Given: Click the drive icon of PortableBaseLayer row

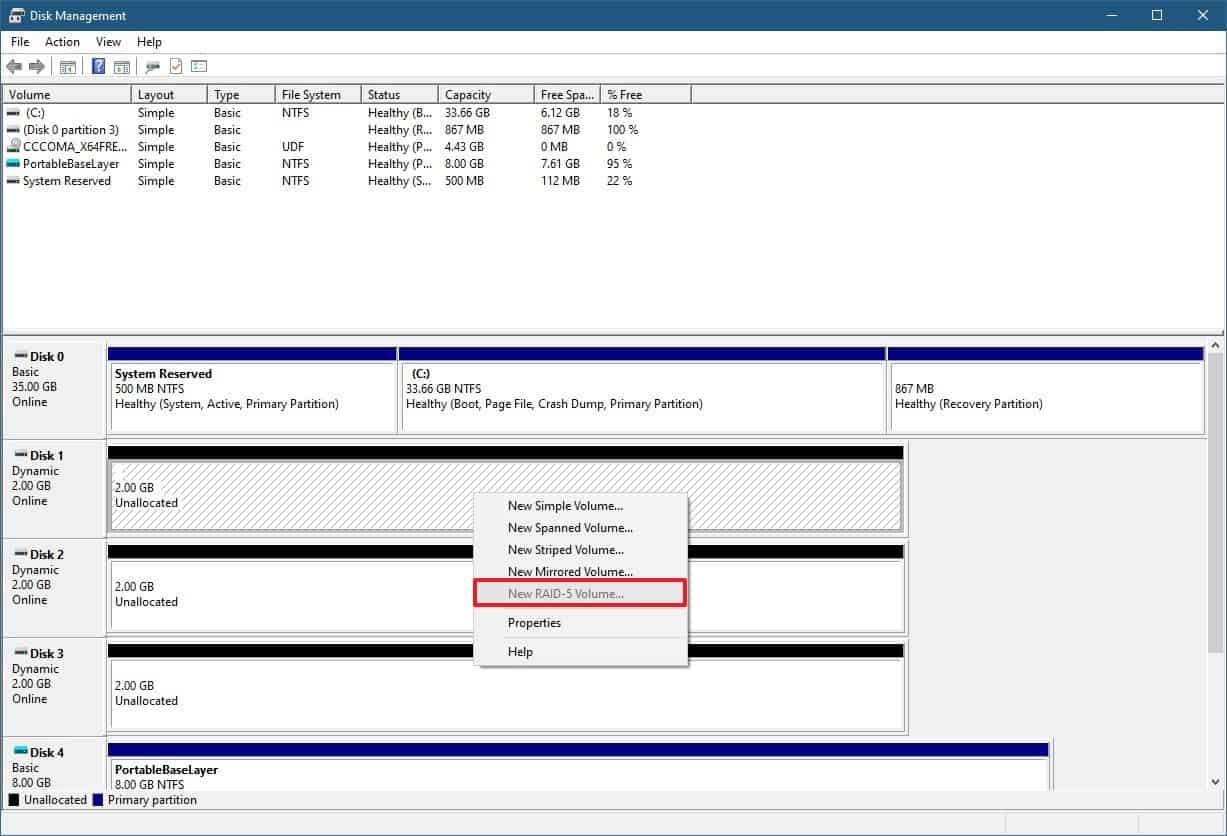Looking at the screenshot, I should click(x=13, y=164).
